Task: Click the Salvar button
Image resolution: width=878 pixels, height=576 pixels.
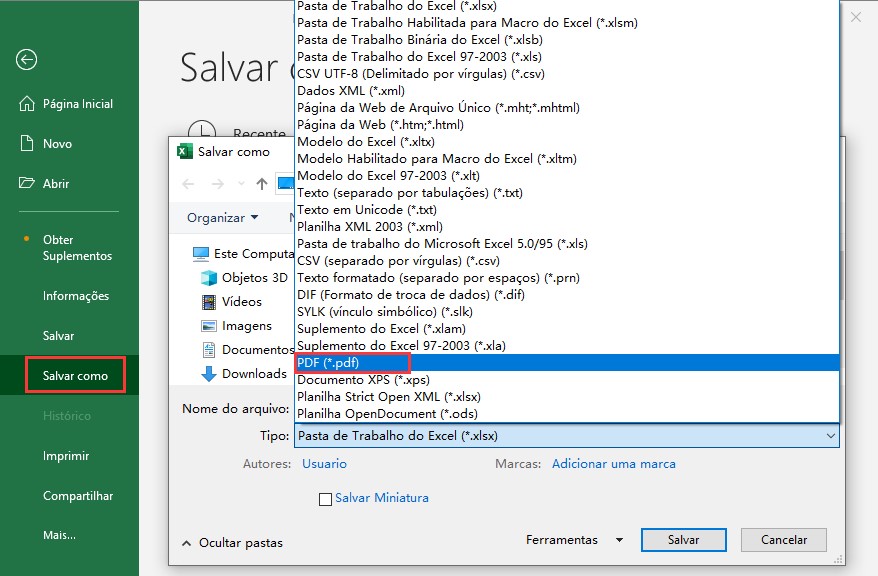Action: point(683,539)
